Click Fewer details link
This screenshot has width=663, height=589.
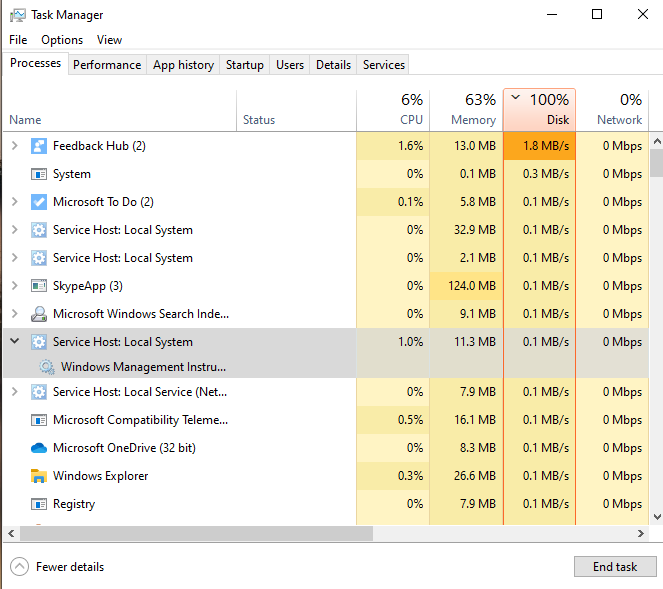(x=70, y=567)
